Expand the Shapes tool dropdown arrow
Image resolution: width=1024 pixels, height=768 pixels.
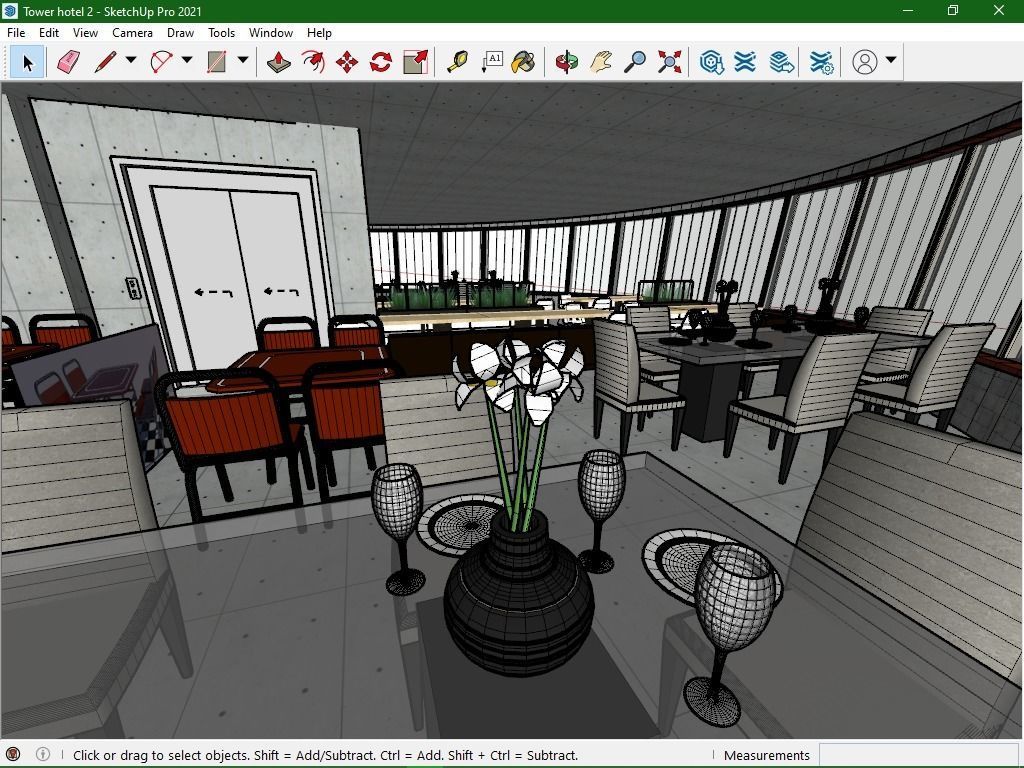click(243, 60)
